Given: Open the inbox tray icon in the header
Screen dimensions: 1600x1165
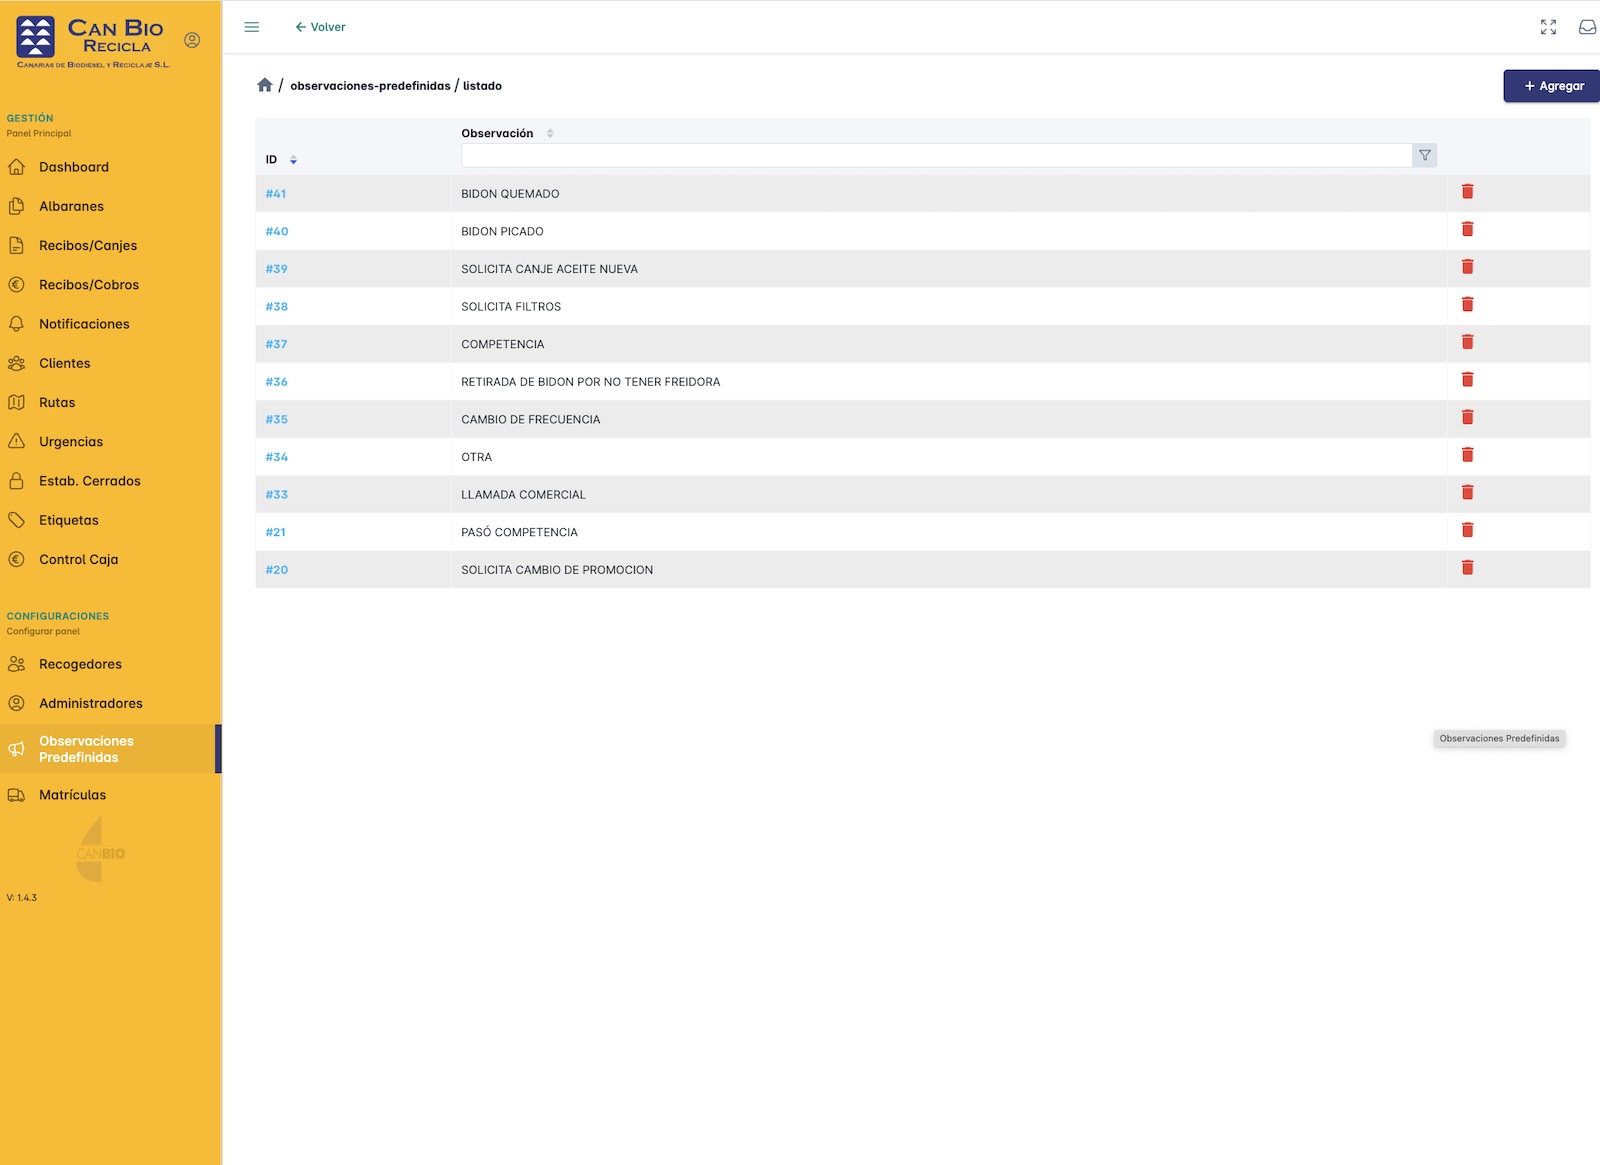Looking at the screenshot, I should pos(1587,27).
